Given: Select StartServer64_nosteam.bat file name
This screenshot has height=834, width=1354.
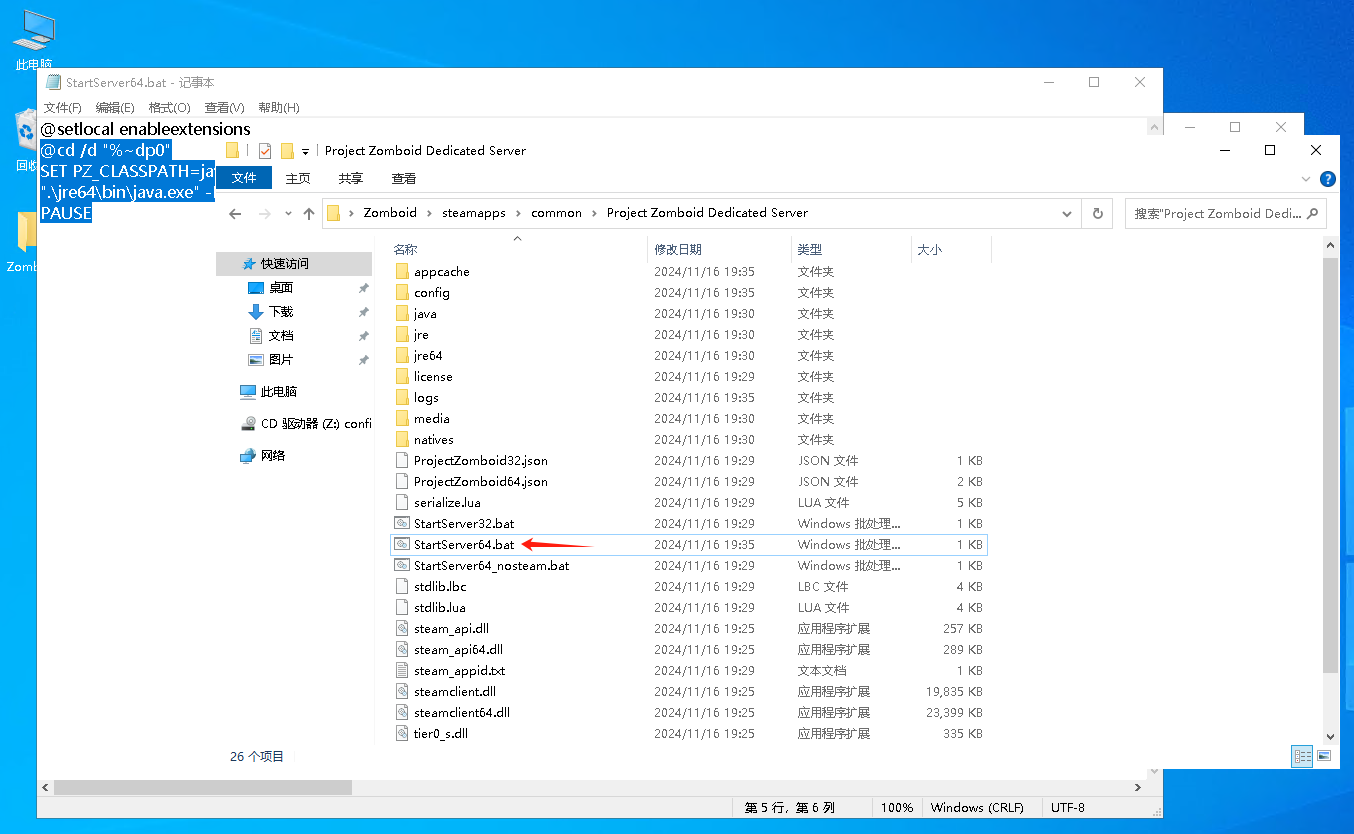Looking at the screenshot, I should click(491, 566).
